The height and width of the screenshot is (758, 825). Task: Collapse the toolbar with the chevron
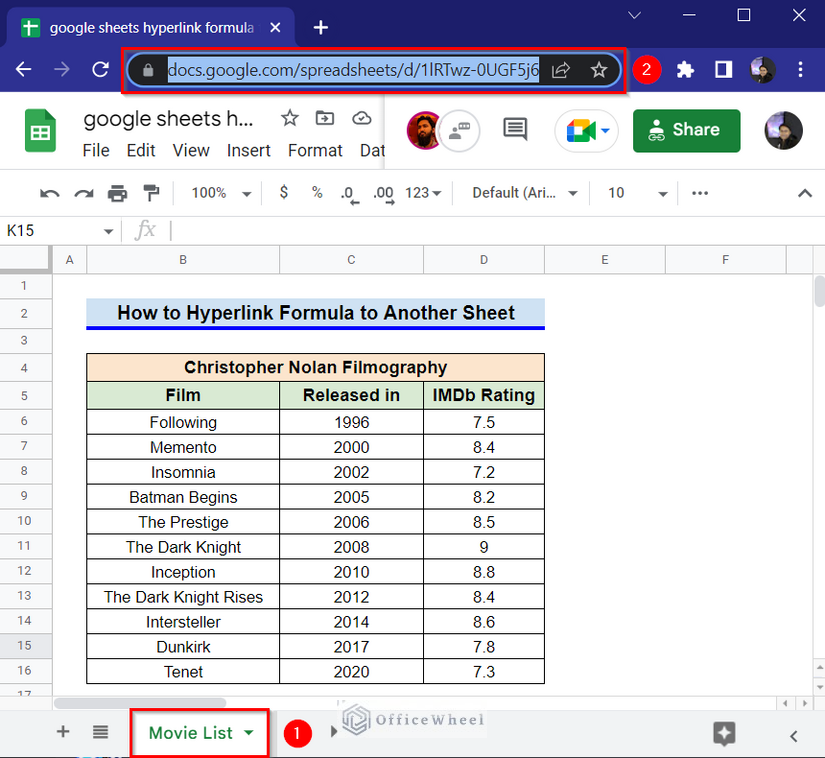pyautogui.click(x=805, y=193)
